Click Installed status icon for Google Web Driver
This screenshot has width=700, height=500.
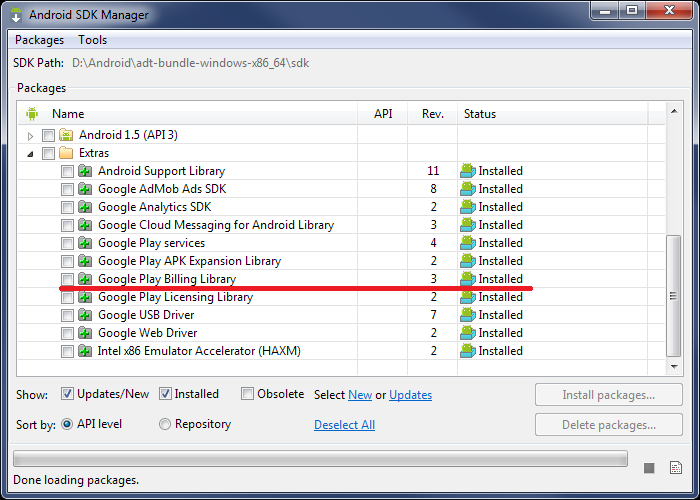pos(468,333)
